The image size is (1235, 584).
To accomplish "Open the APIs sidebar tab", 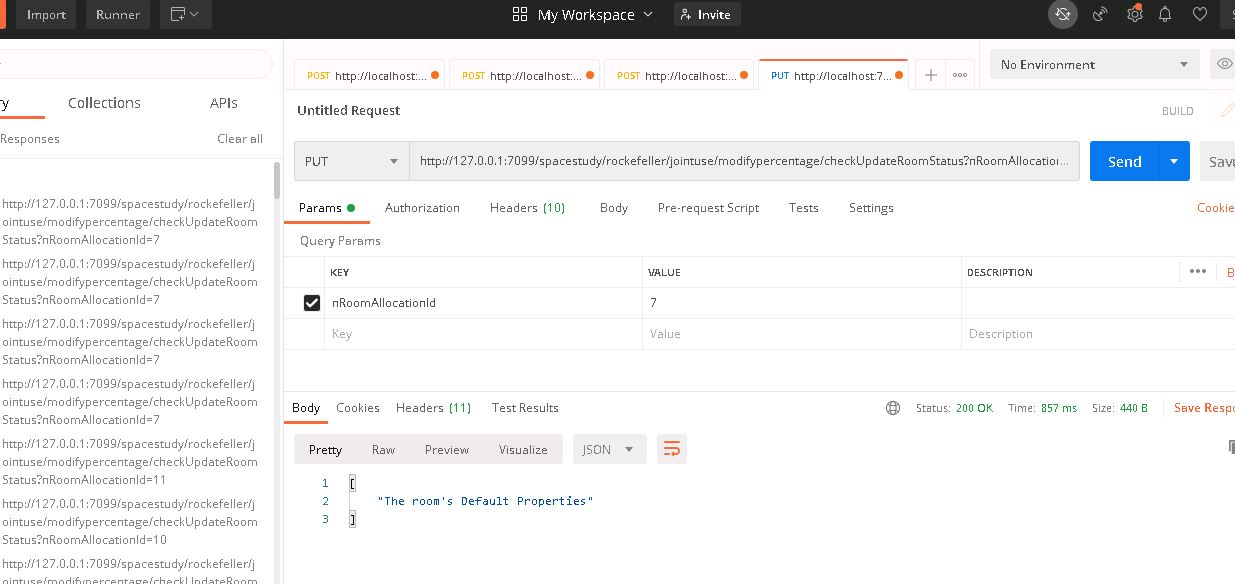I will tap(224, 103).
